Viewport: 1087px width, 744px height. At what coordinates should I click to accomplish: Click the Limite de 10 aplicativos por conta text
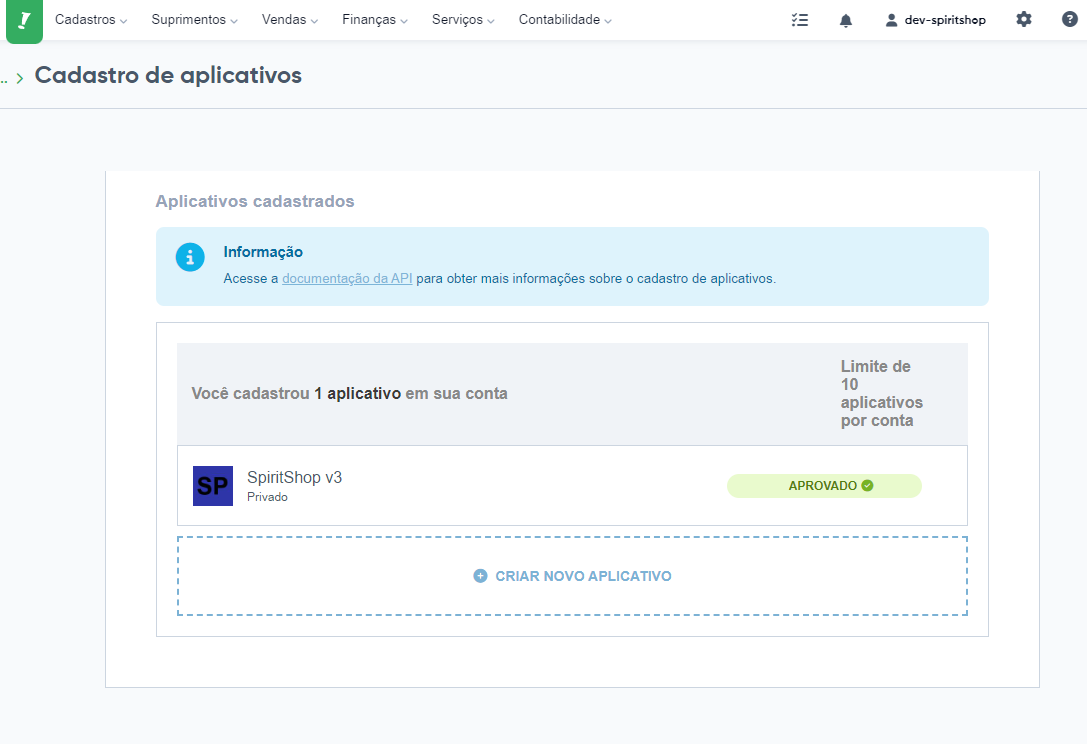click(882, 393)
